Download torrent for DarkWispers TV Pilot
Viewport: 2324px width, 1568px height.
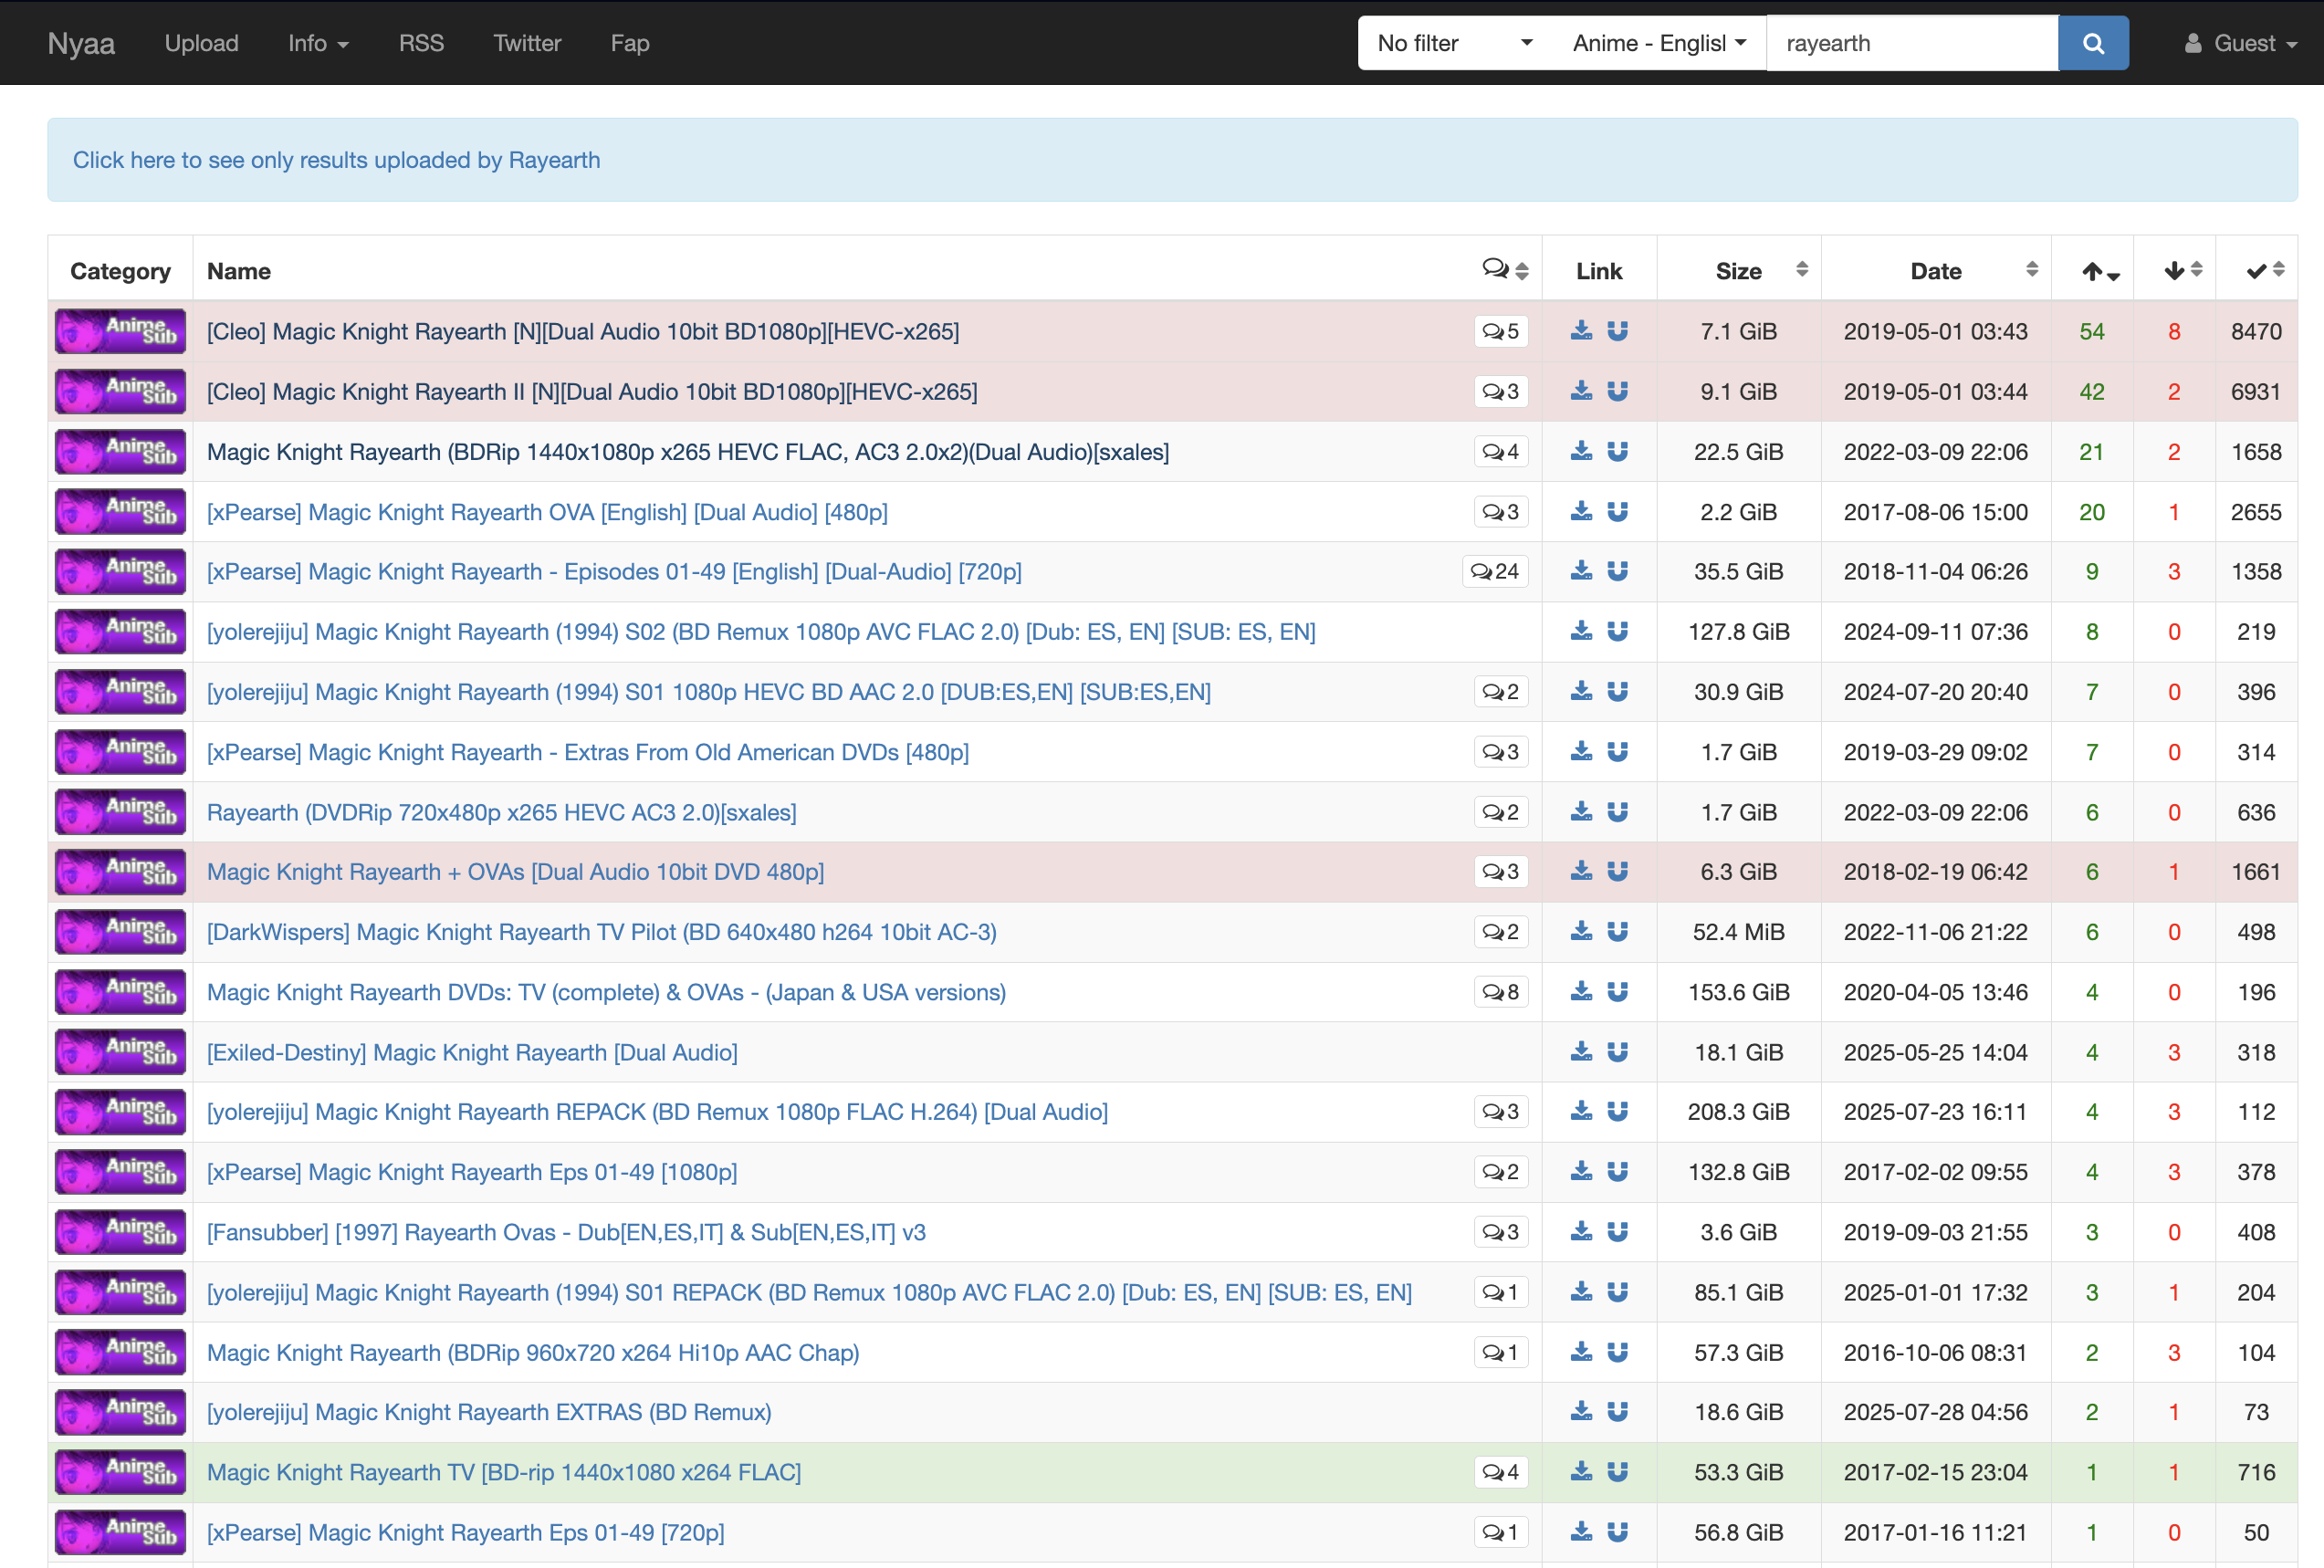pos(1581,932)
